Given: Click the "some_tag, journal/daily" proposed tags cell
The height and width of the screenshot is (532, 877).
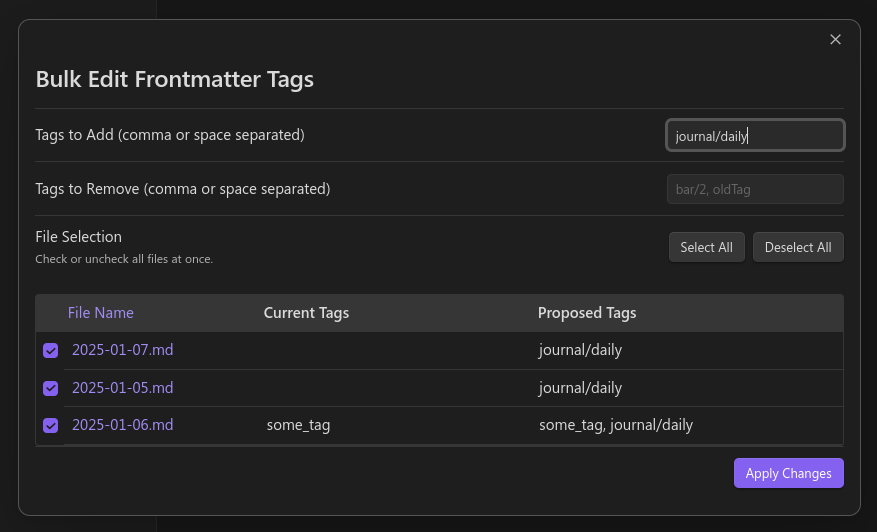Looking at the screenshot, I should 616,425.
